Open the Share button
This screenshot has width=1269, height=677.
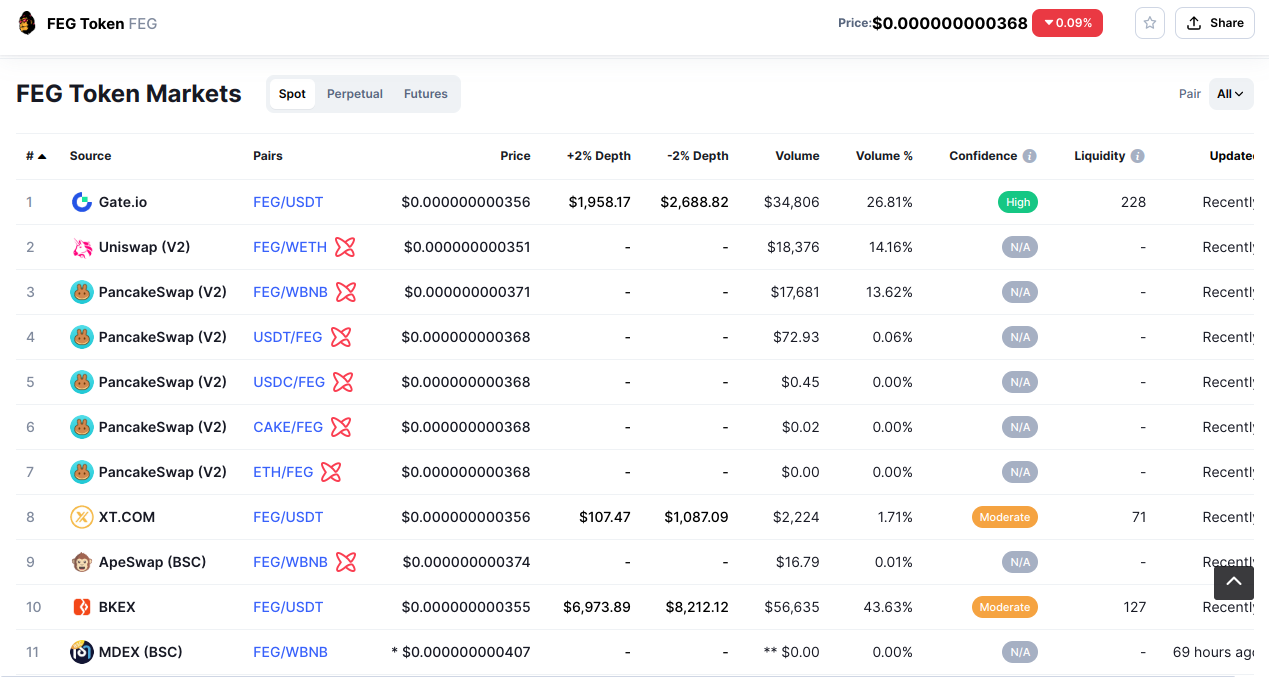click(x=1215, y=23)
